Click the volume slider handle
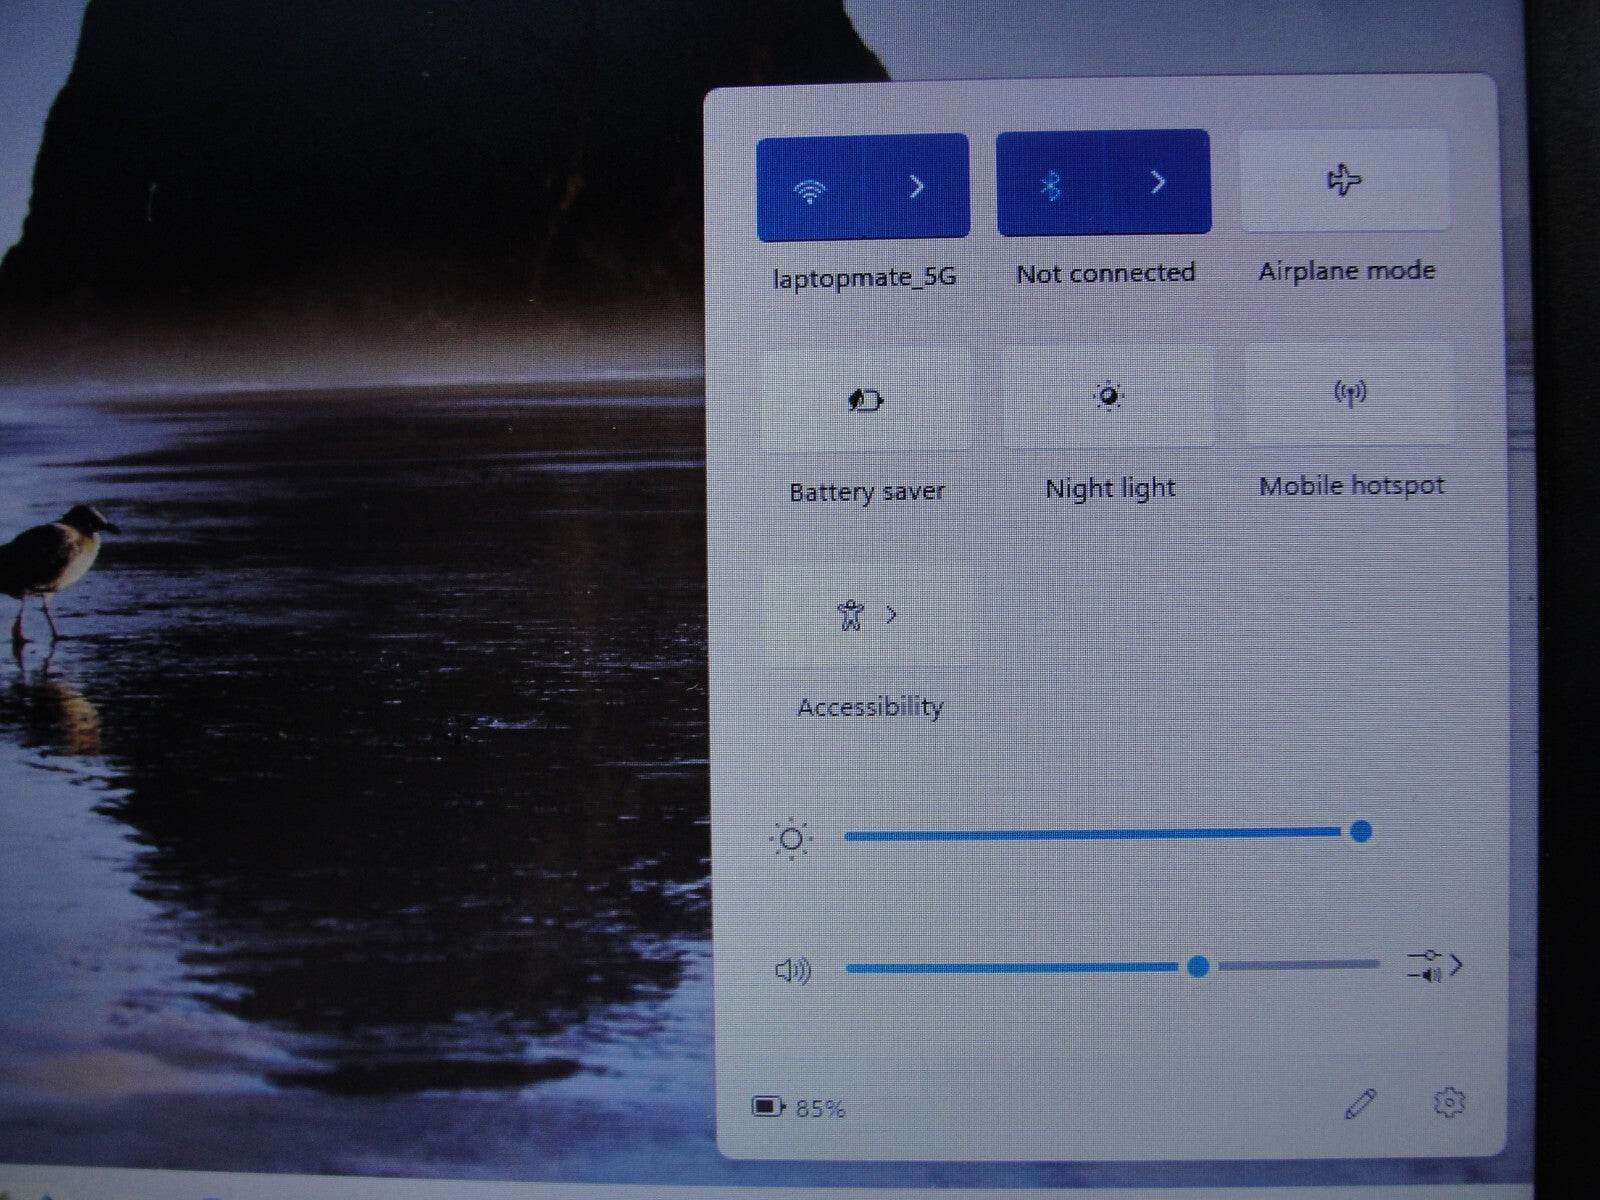This screenshot has width=1600, height=1200. tap(1198, 966)
